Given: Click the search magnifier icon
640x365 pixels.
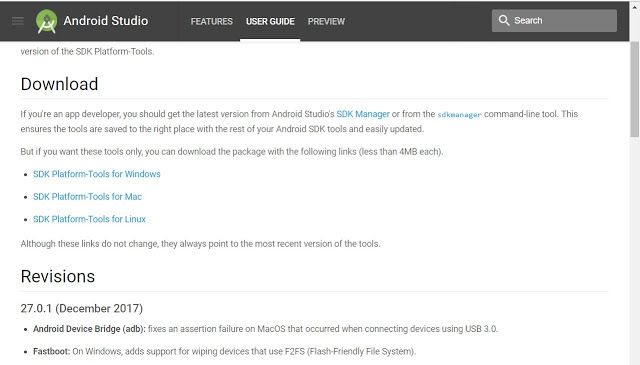Looking at the screenshot, I should pyautogui.click(x=504, y=20).
